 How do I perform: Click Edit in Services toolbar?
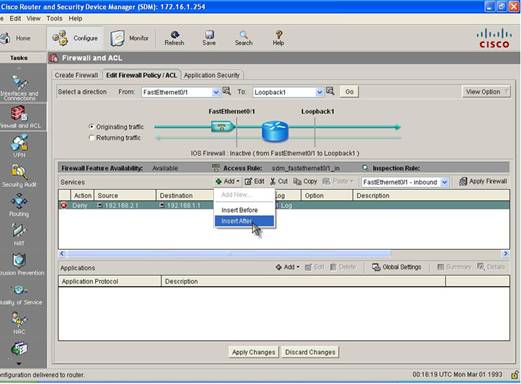point(254,181)
